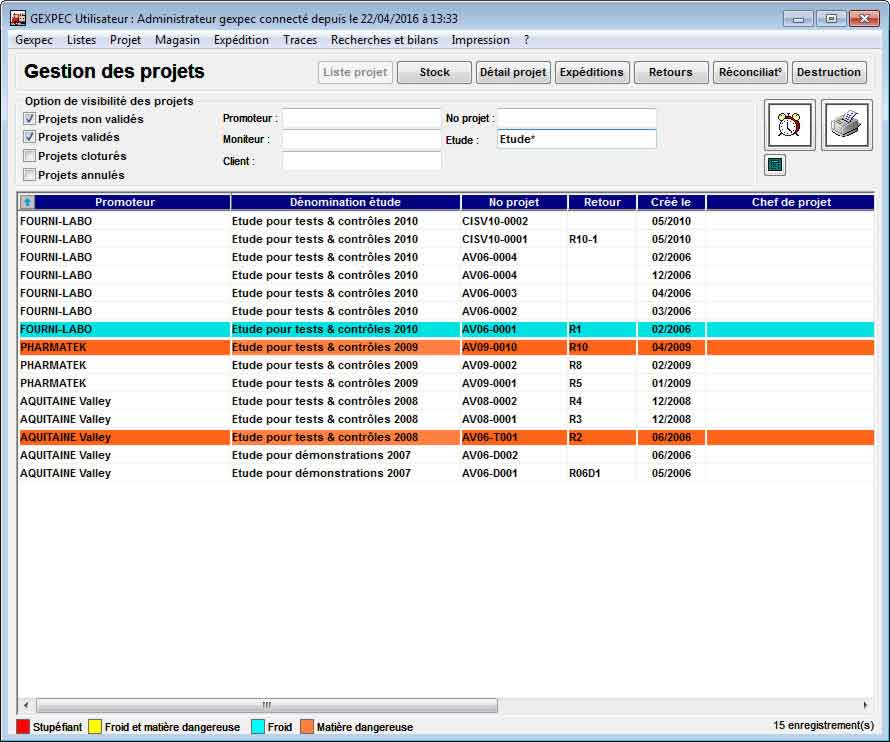Click the Stock button
This screenshot has width=890, height=742.
(434, 72)
